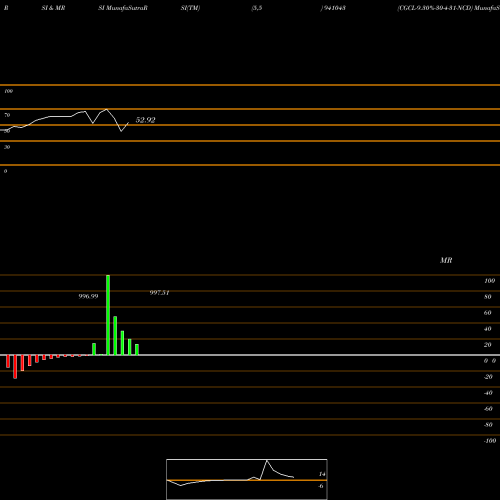
Task: Click the RSI axis label 70
Action: pos(7,115)
